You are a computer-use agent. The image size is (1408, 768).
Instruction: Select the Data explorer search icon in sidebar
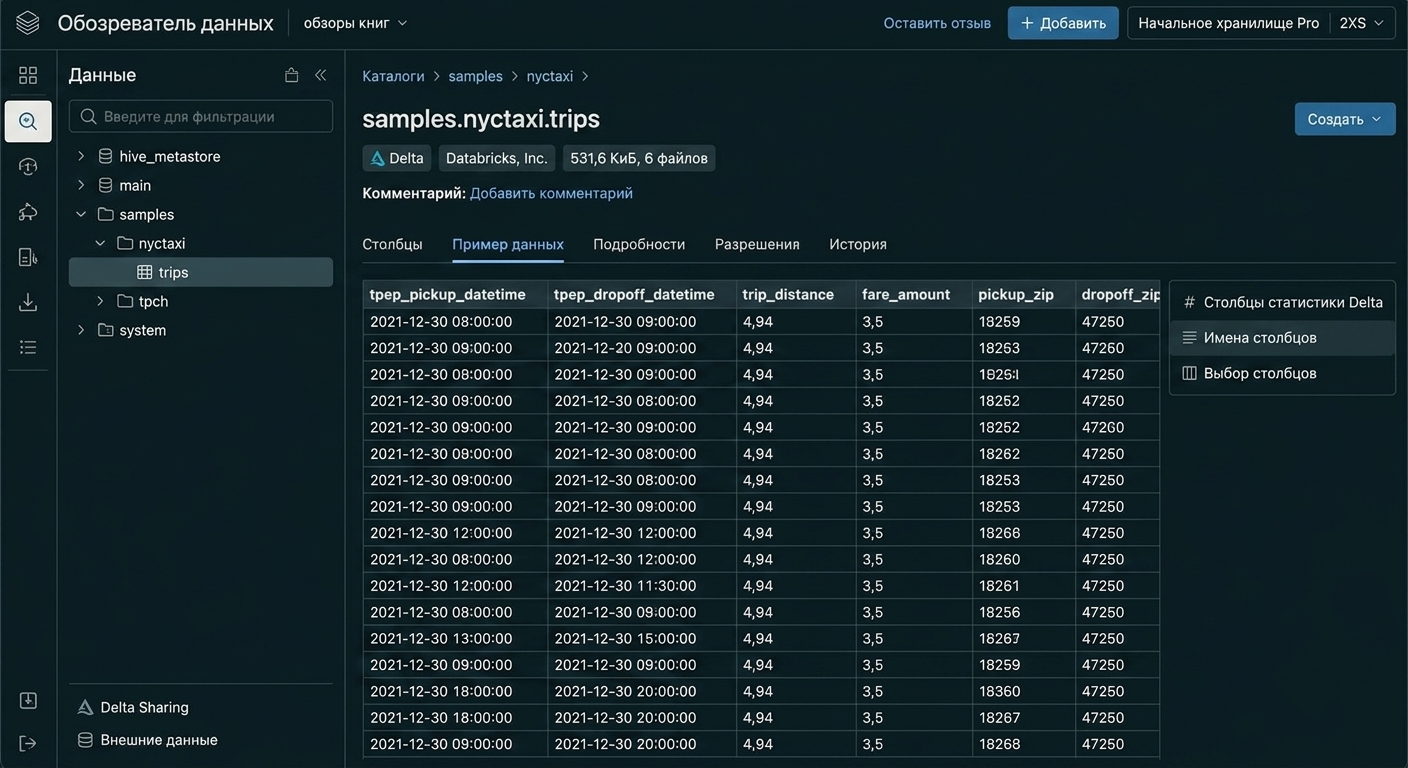28,121
